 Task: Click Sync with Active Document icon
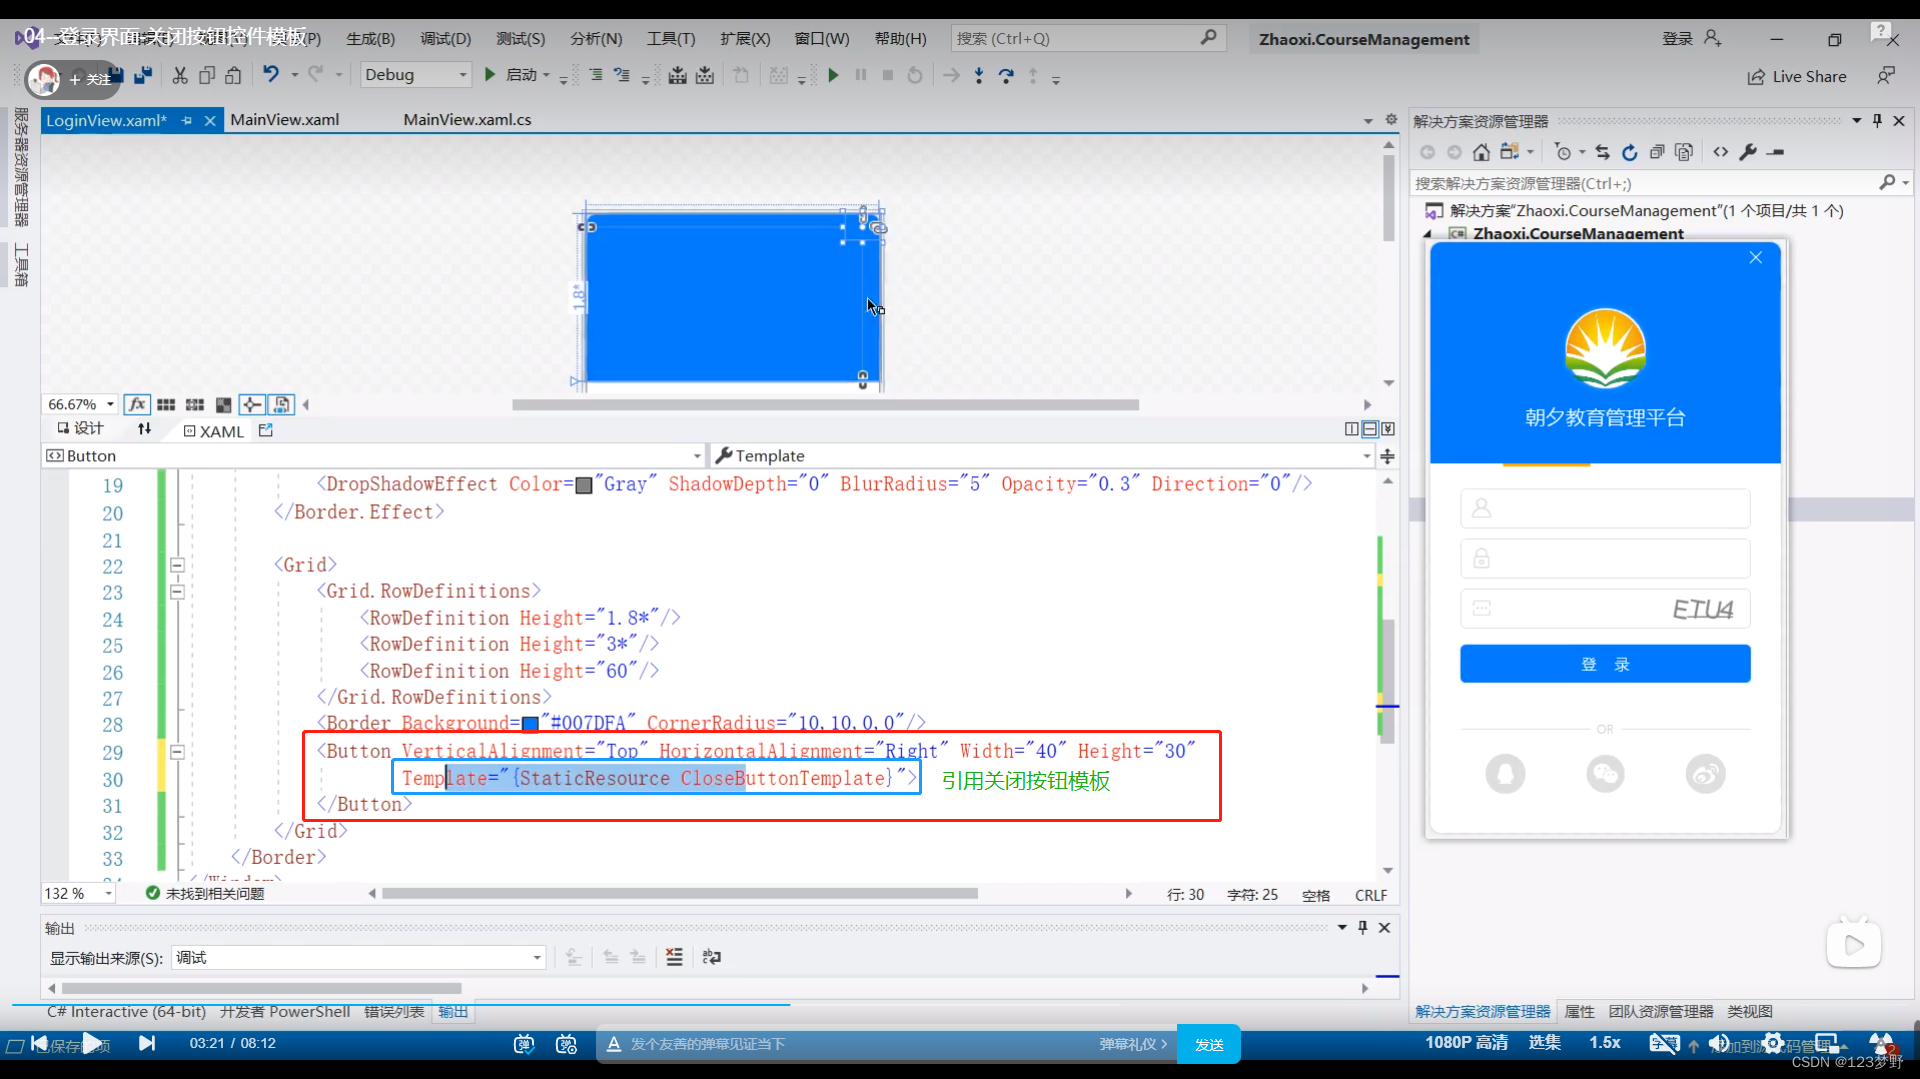[1602, 152]
